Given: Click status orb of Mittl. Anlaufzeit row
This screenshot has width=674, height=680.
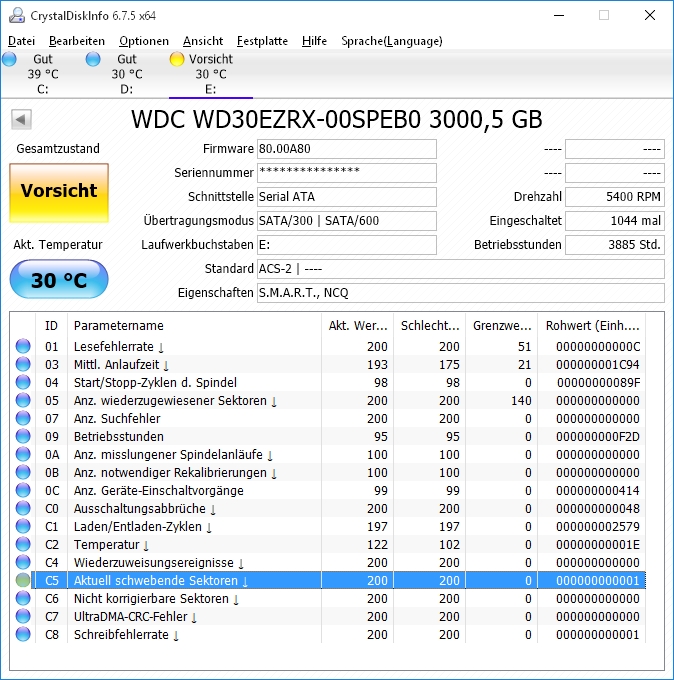Looking at the screenshot, I should tap(23, 364).
